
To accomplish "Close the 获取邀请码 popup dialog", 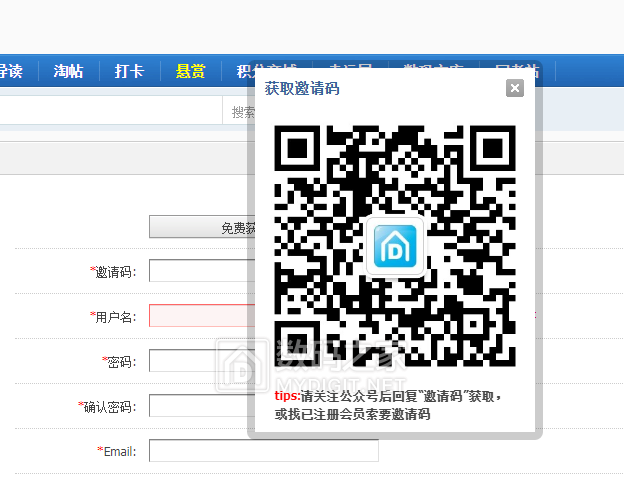I will click(x=515, y=89).
